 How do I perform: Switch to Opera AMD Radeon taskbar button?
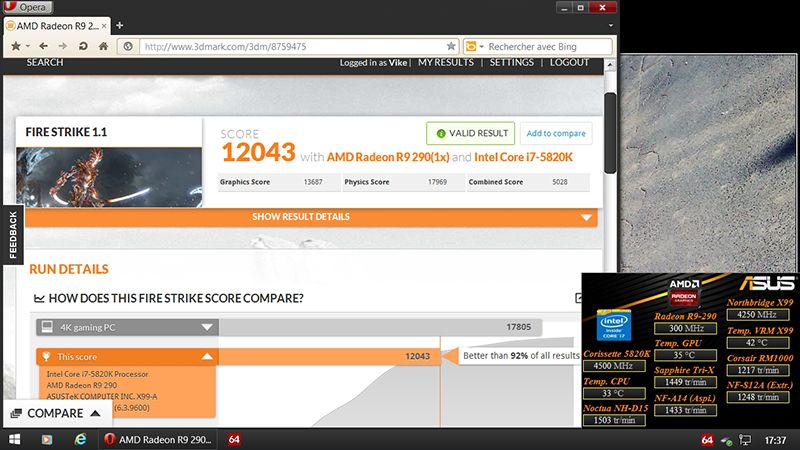[159, 439]
